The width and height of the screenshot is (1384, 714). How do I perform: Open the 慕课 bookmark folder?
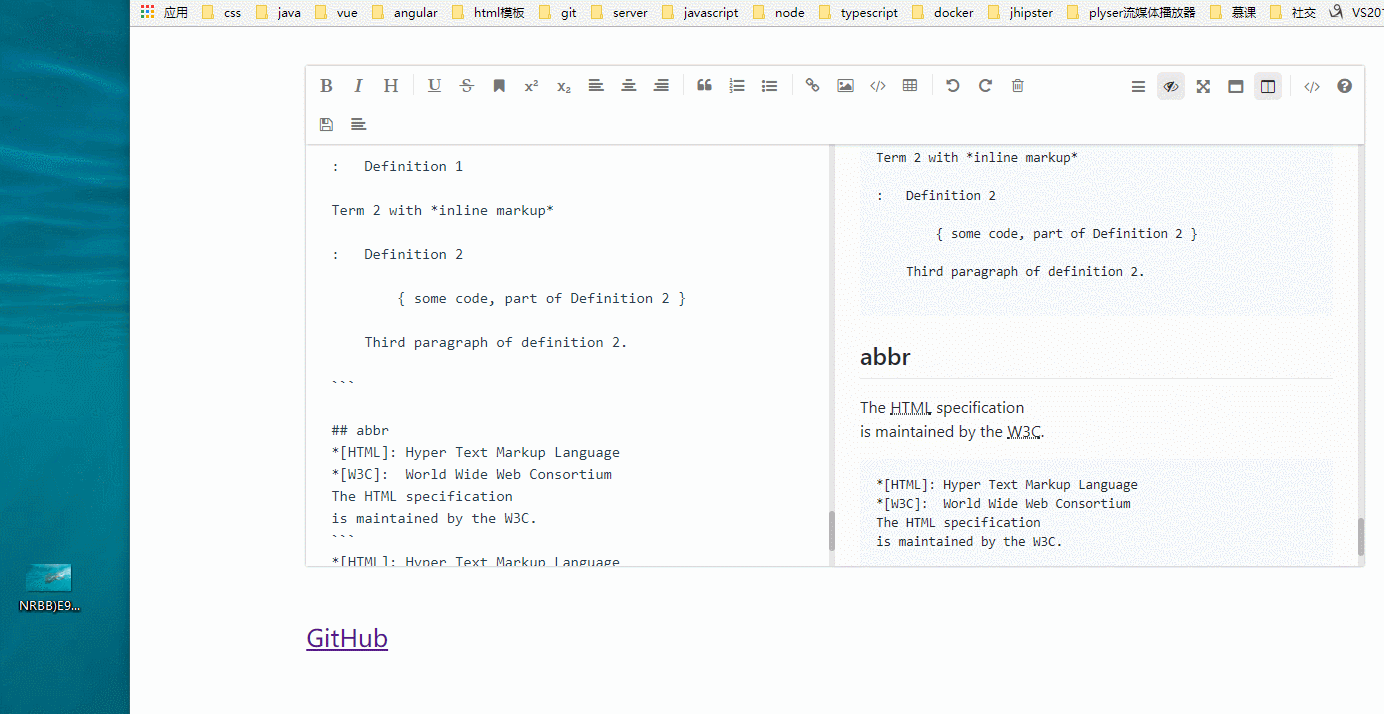[x=1233, y=13]
